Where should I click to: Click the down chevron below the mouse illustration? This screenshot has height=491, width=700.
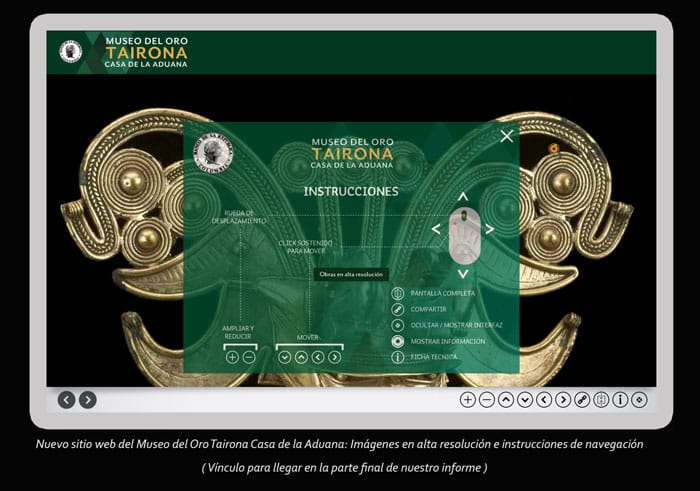[463, 274]
